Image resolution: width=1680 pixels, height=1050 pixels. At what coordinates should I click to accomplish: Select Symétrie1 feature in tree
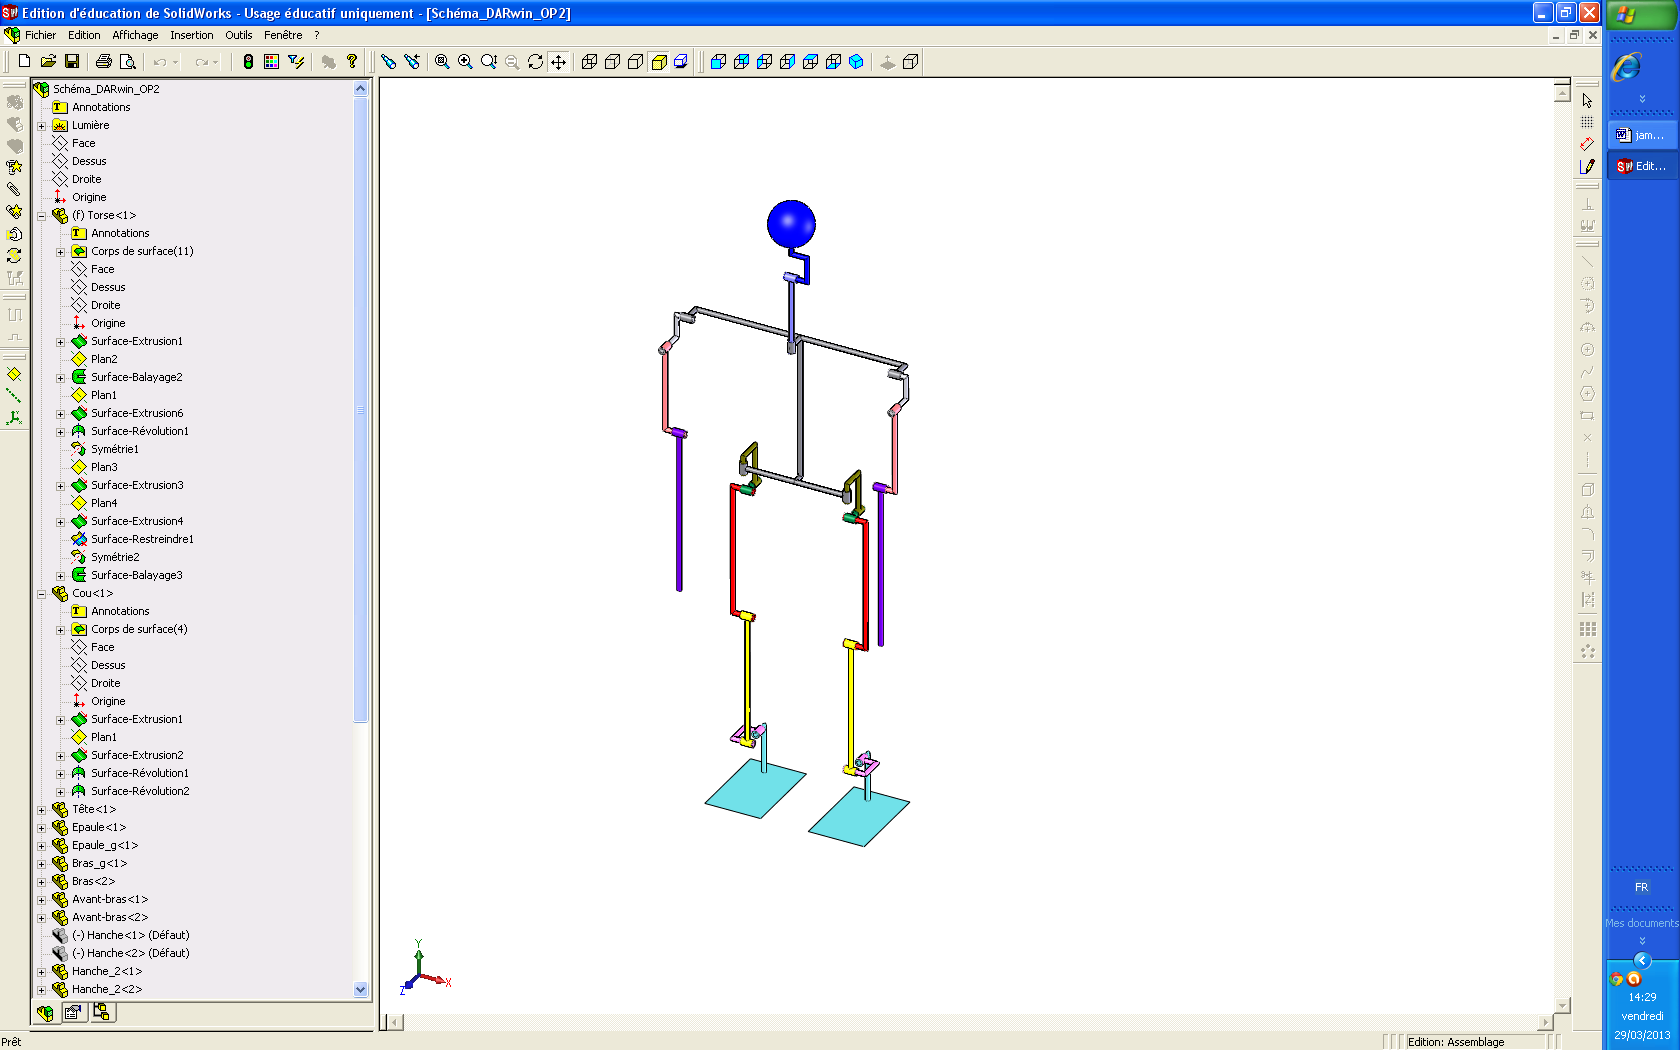(x=115, y=449)
